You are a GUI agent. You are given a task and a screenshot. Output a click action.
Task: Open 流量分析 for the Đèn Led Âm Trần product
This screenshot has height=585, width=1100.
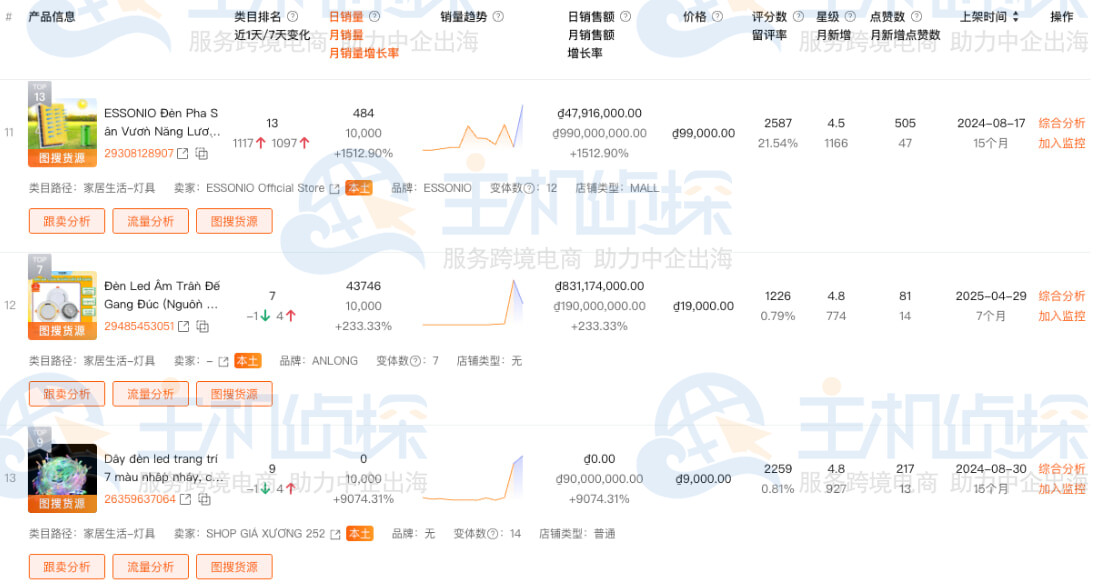tap(150, 394)
